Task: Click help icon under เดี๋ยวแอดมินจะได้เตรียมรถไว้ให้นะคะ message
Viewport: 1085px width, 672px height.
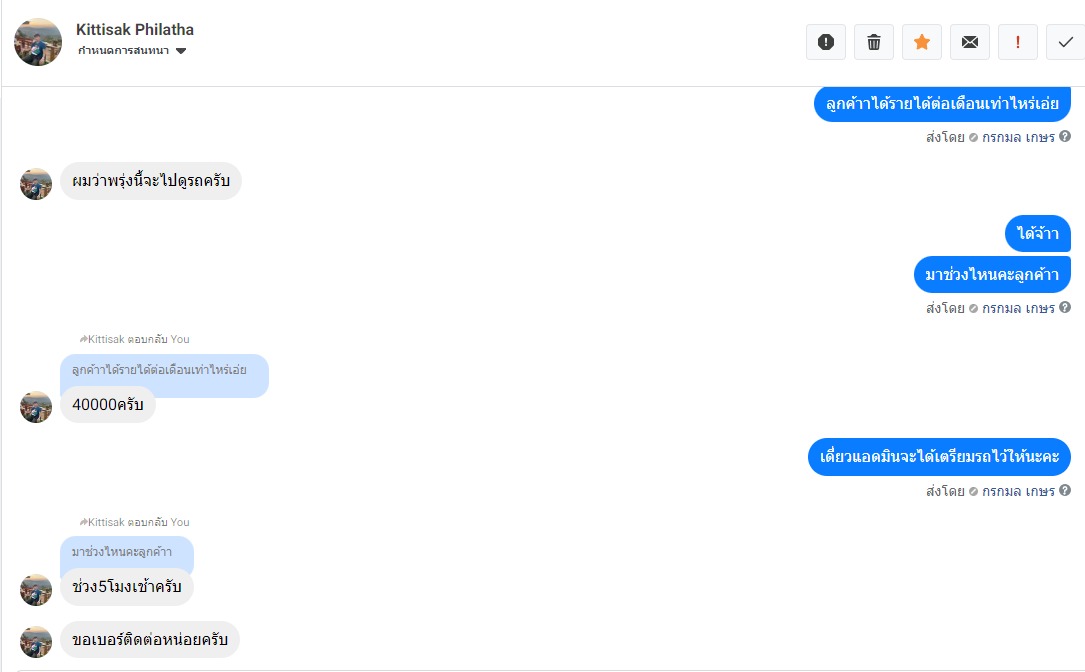Action: click(1065, 491)
